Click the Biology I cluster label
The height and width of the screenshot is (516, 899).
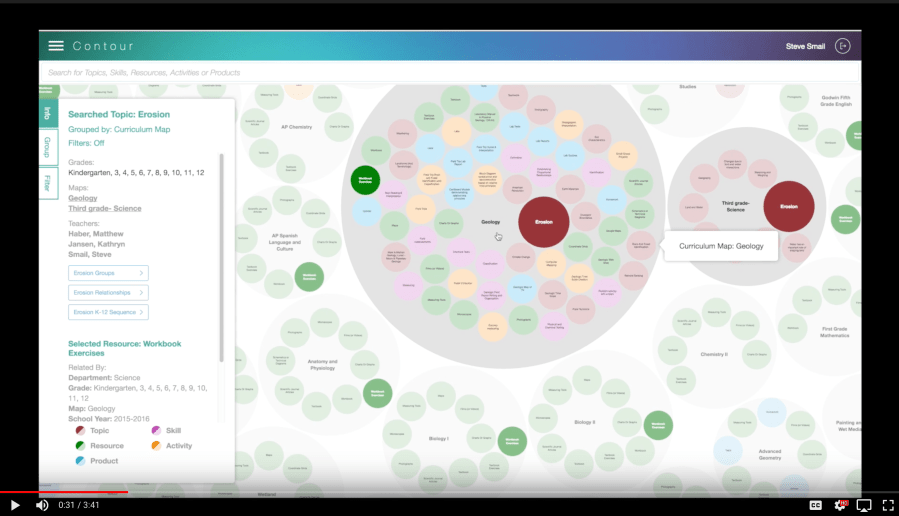[437, 439]
